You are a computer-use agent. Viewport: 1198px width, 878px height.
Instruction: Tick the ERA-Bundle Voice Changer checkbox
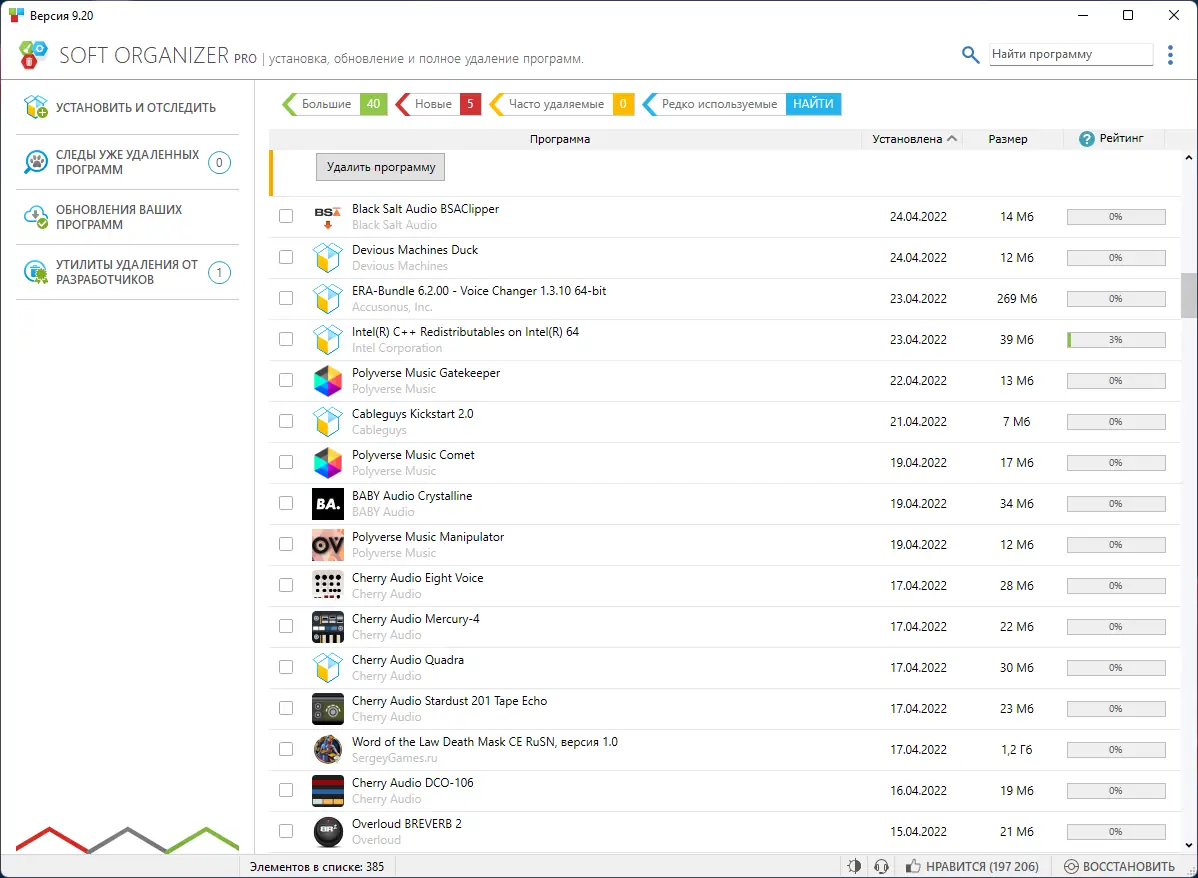coord(286,298)
